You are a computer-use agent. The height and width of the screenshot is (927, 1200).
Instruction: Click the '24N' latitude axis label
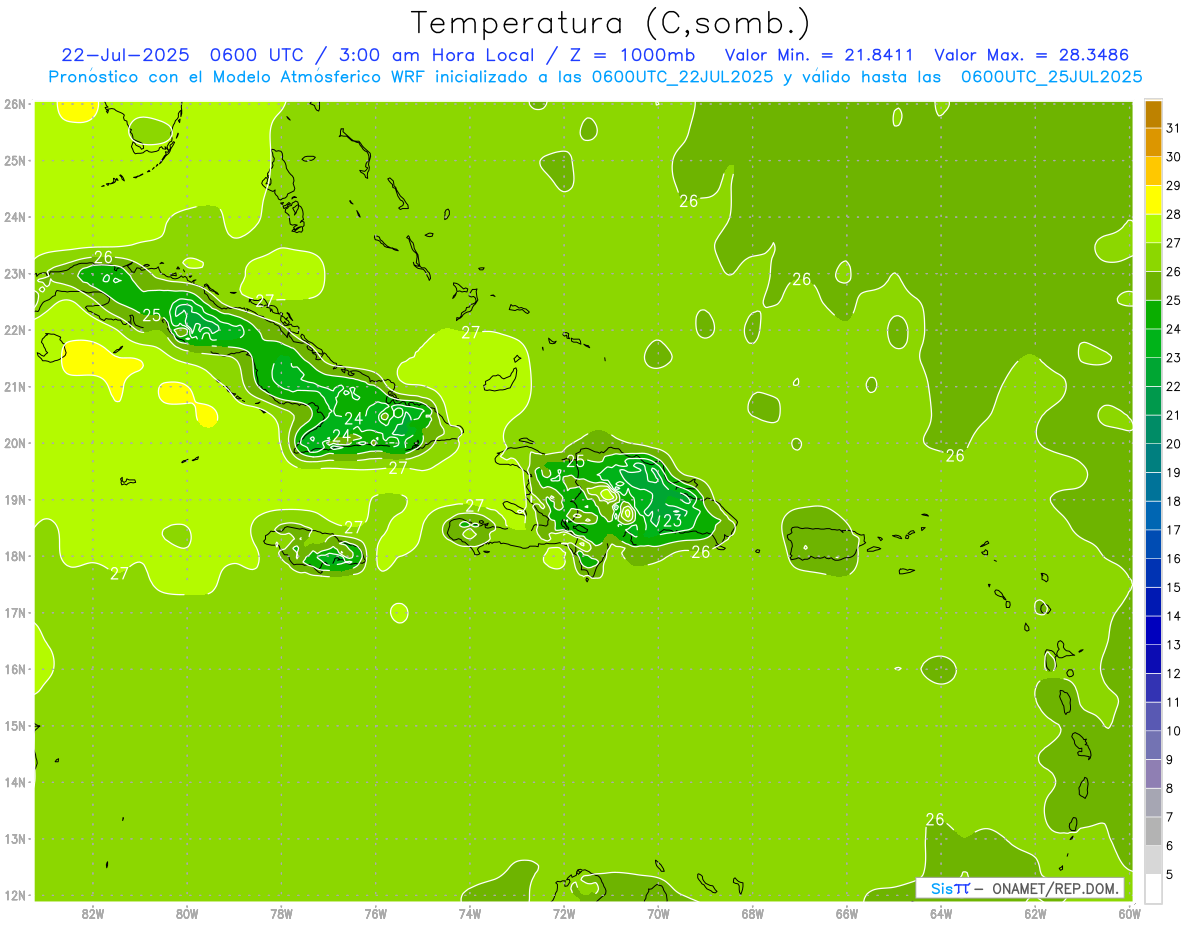(x=15, y=216)
